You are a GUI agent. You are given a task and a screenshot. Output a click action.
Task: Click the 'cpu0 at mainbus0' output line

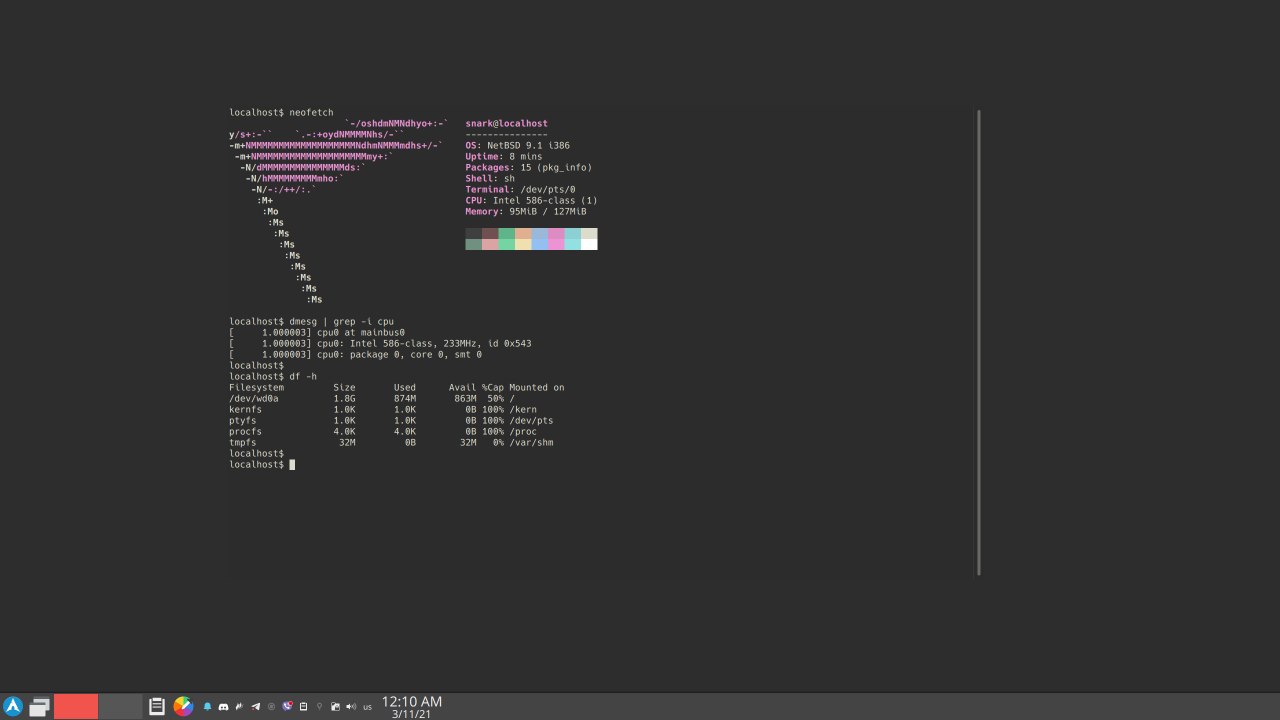[317, 333]
